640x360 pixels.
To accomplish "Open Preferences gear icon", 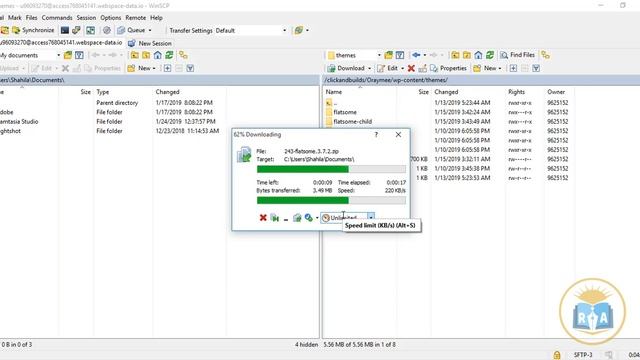I will point(107,30).
